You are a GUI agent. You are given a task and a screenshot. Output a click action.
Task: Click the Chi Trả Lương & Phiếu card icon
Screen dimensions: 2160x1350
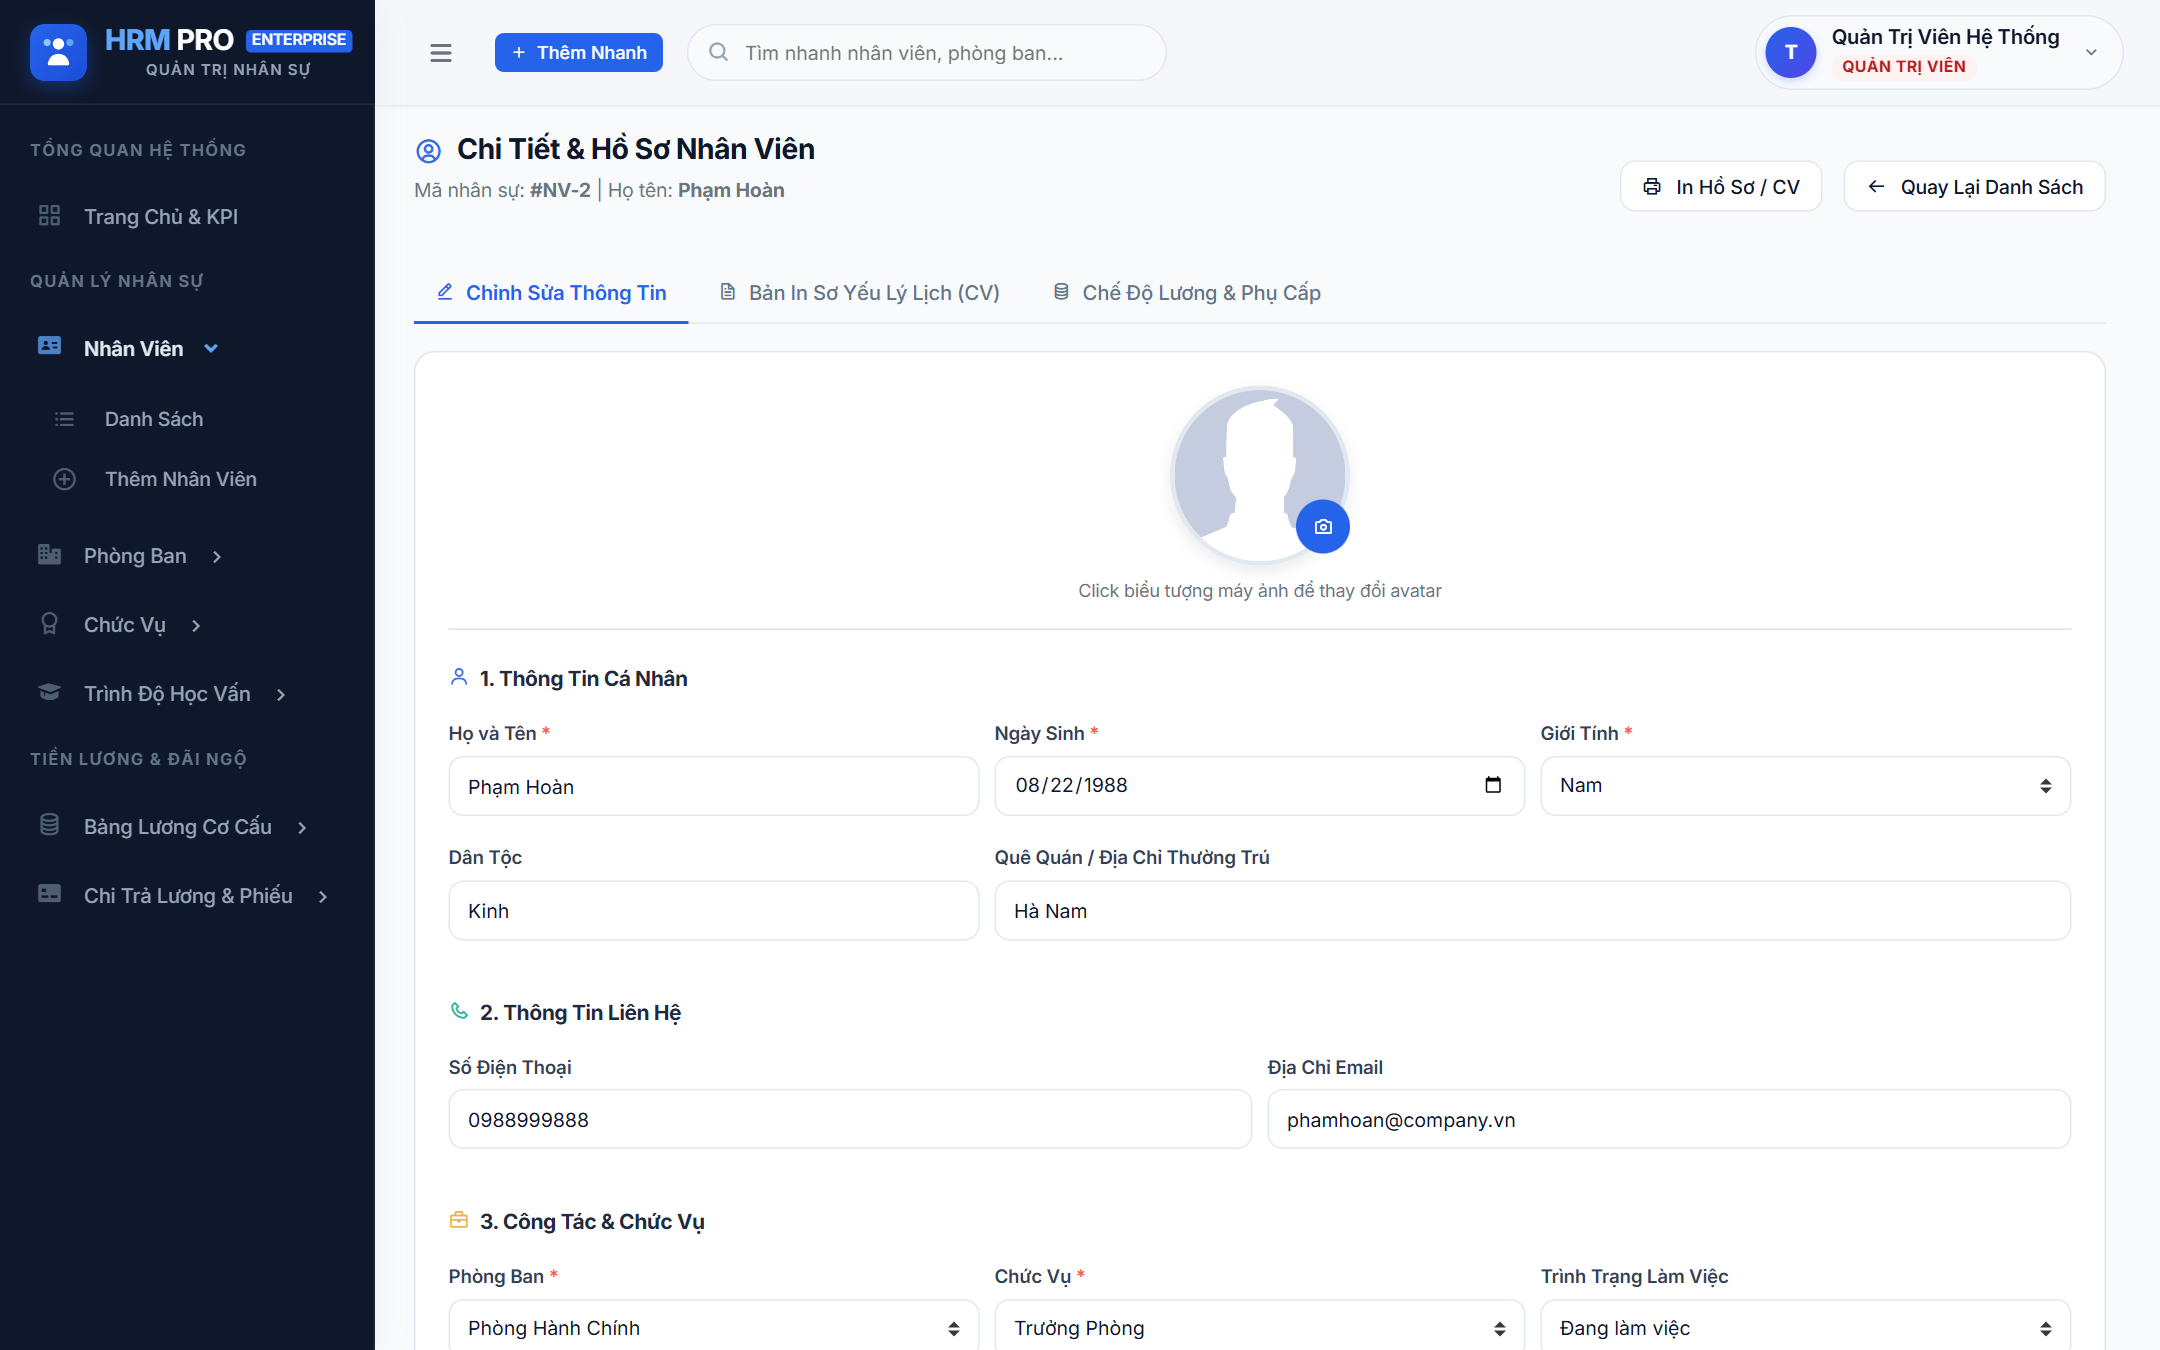click(49, 895)
